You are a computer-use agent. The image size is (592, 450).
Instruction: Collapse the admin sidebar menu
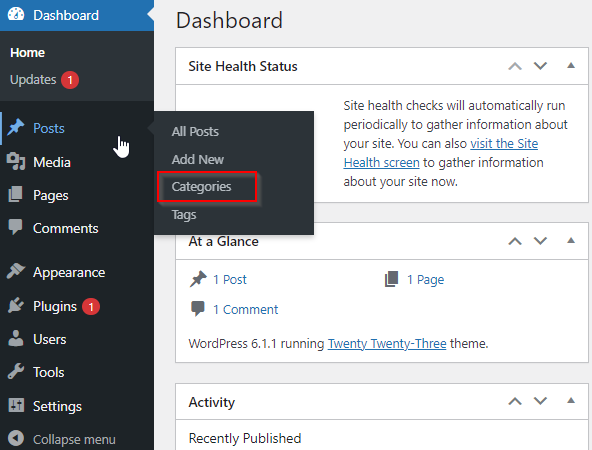(x=62, y=439)
